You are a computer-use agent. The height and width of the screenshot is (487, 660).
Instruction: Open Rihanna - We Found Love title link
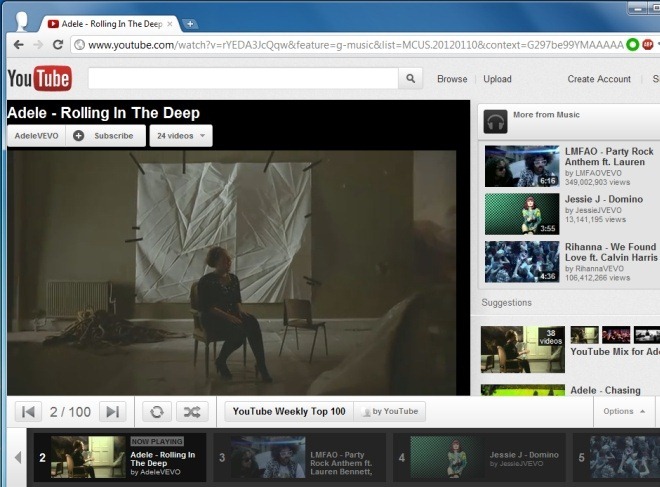click(x=611, y=252)
